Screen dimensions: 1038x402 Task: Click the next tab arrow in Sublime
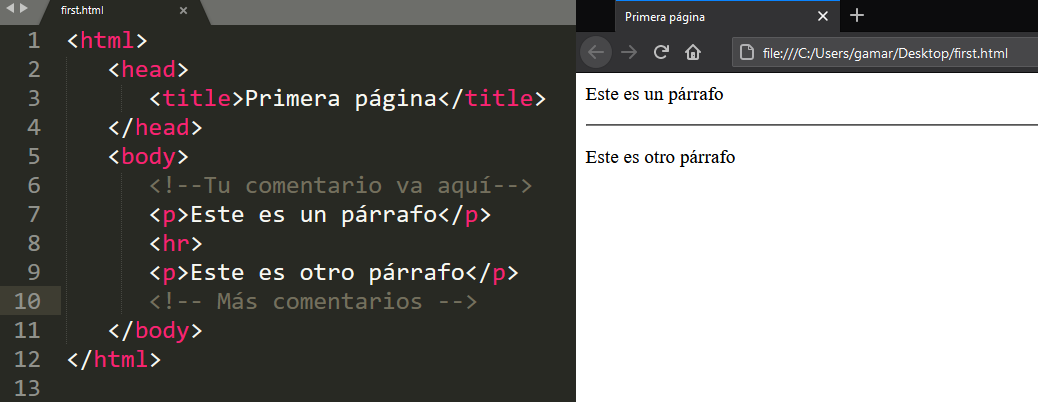pos(24,9)
